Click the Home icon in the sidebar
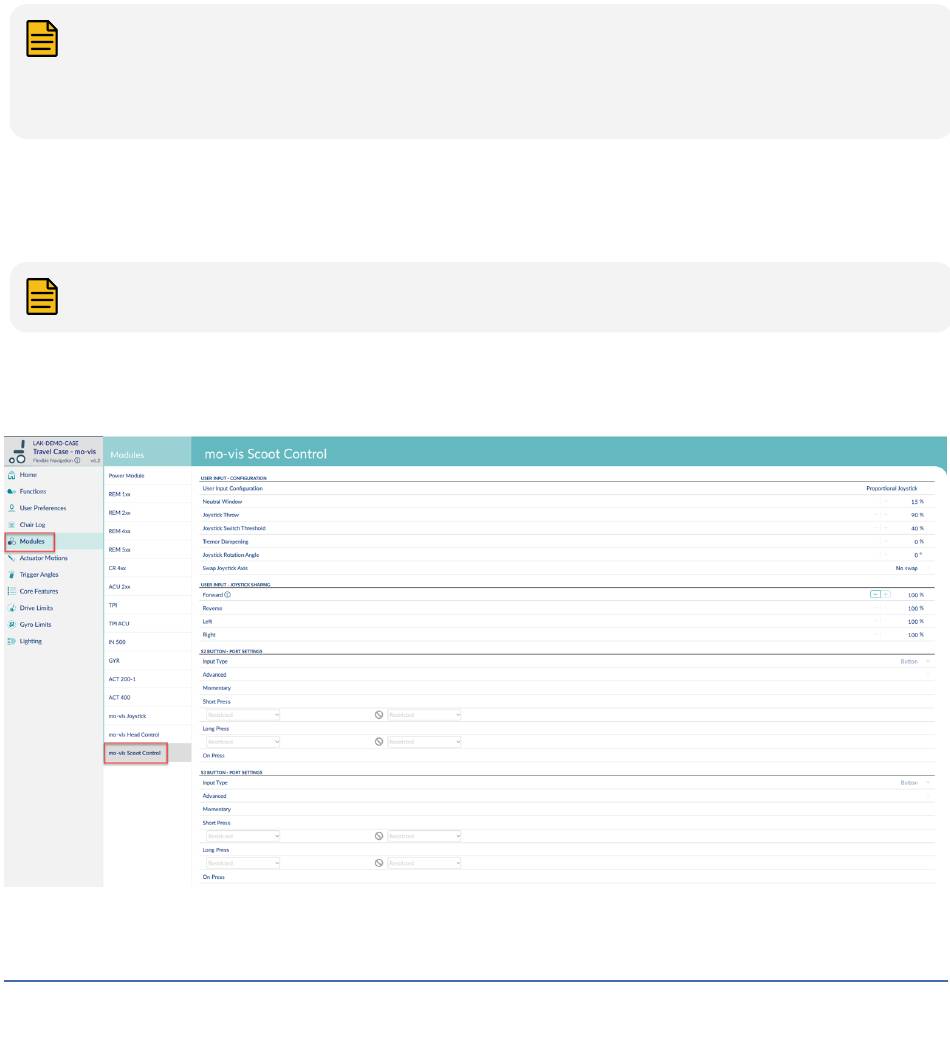 11,475
